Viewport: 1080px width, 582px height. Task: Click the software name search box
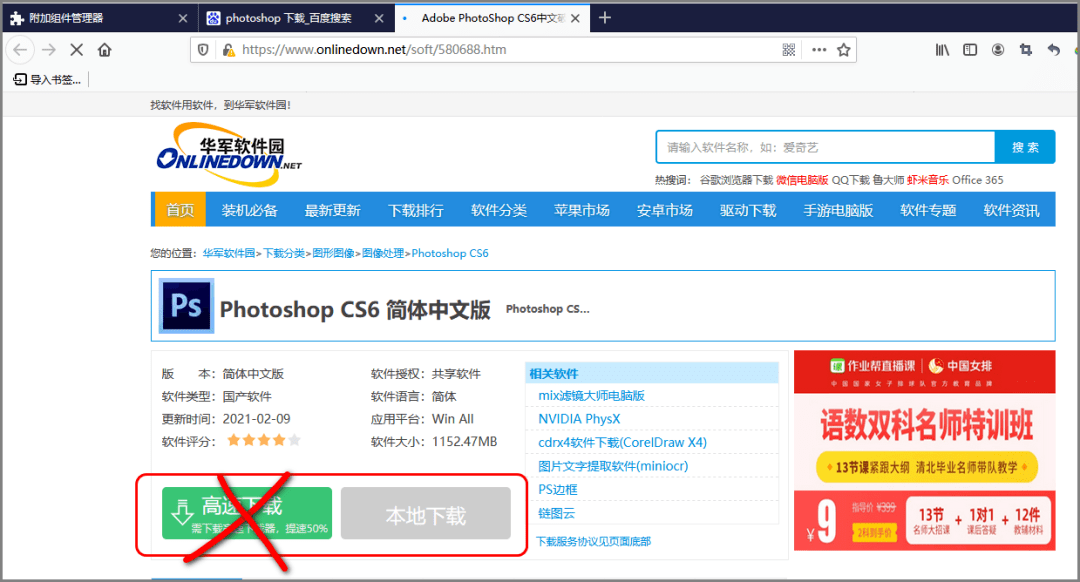click(x=825, y=147)
